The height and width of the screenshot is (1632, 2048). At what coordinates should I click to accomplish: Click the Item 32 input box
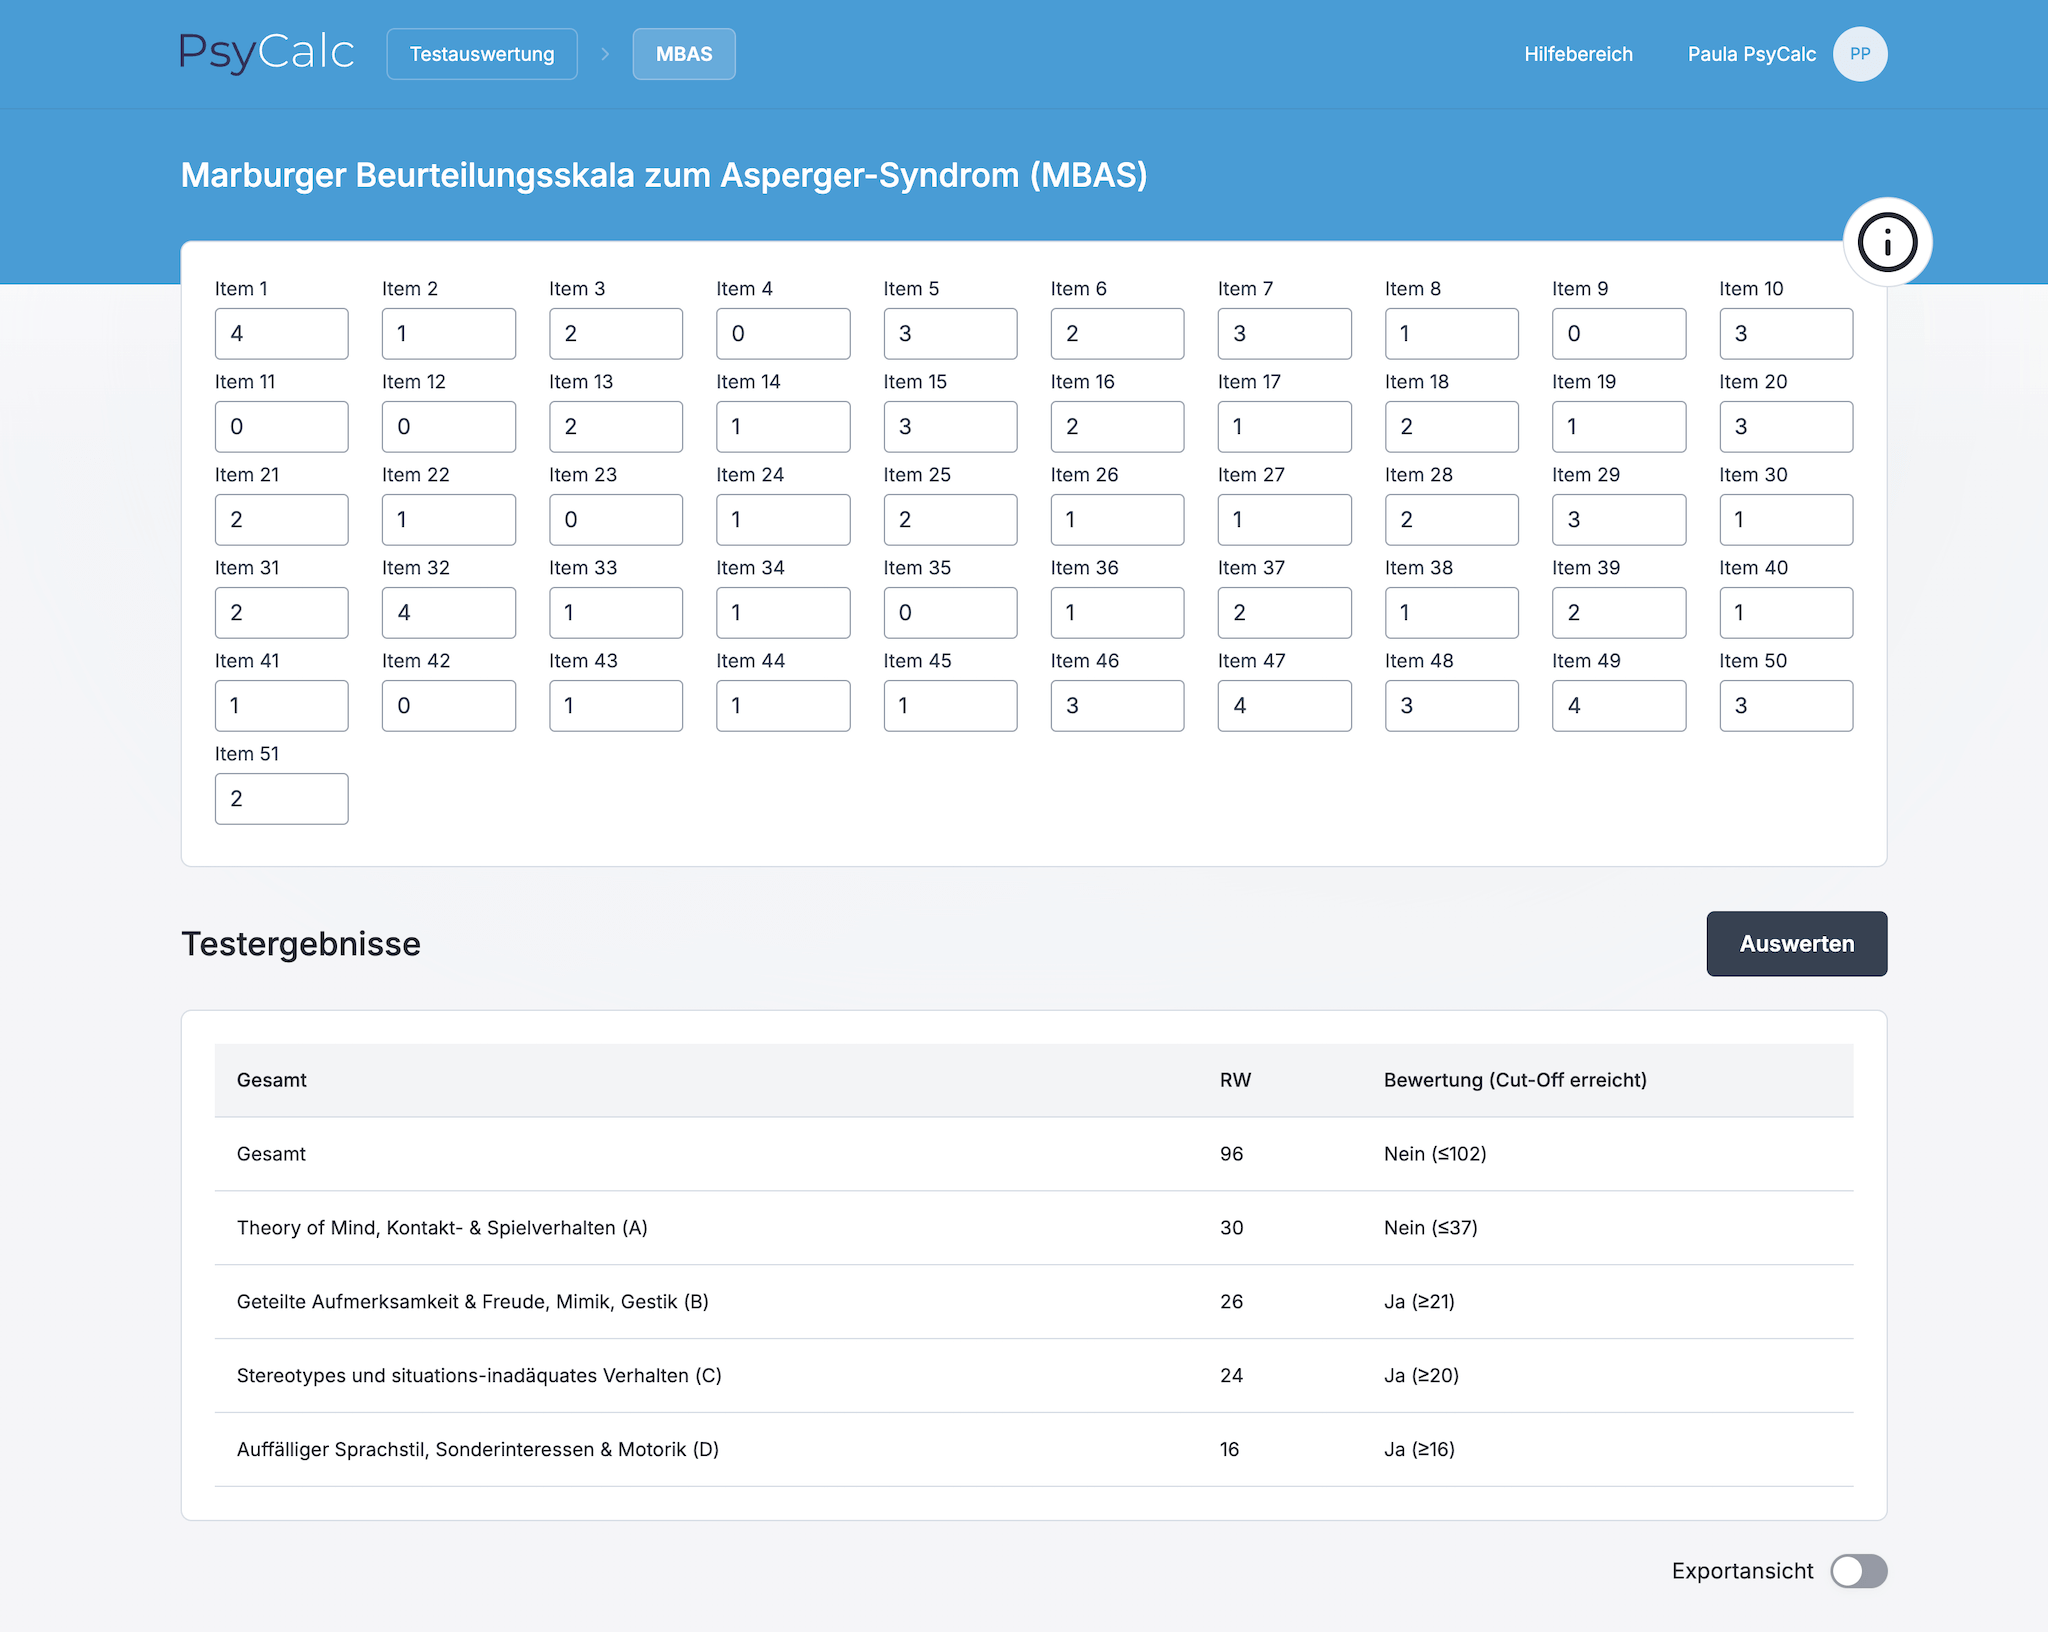448,613
